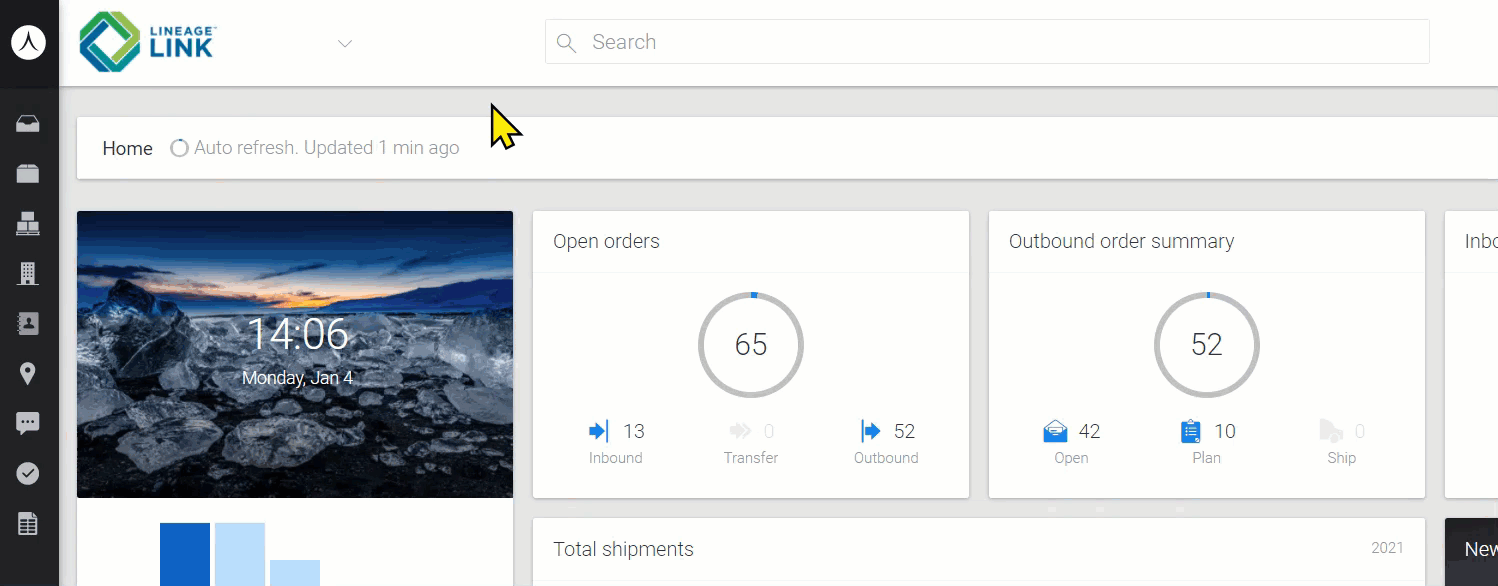1498x586 pixels.
Task: Click the search magnifier icon
Action: point(566,43)
